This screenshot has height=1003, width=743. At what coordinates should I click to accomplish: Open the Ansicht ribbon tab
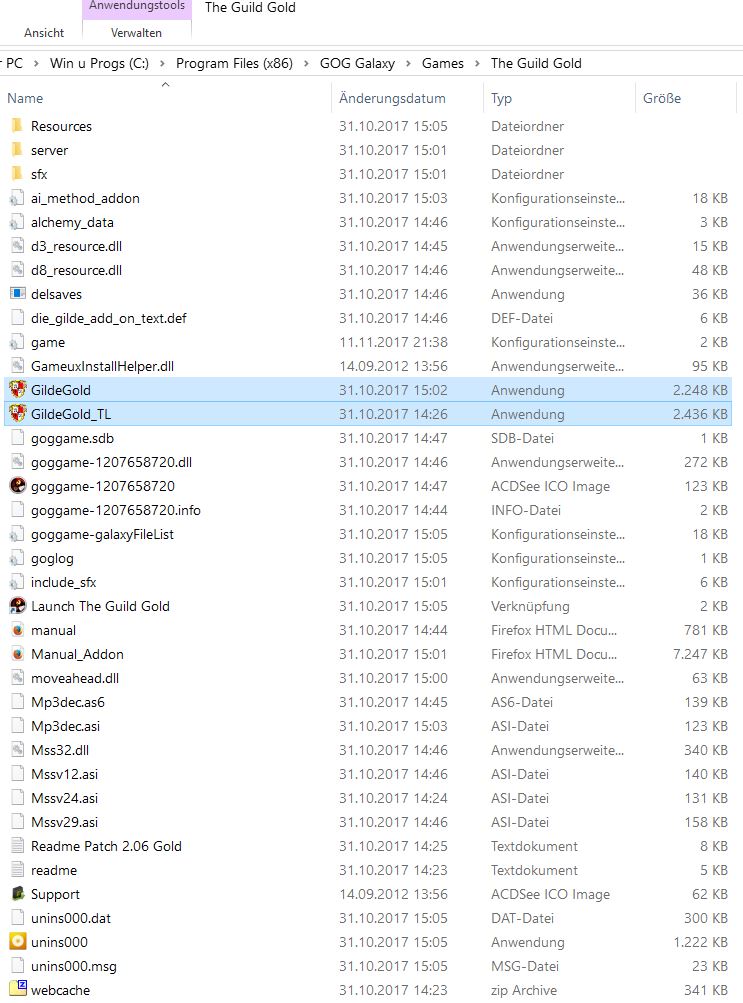(x=43, y=33)
